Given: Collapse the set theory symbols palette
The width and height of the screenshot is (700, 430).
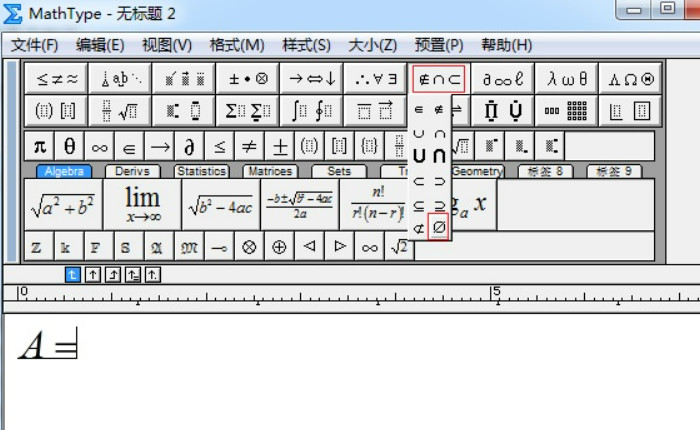Looking at the screenshot, I should (439, 79).
